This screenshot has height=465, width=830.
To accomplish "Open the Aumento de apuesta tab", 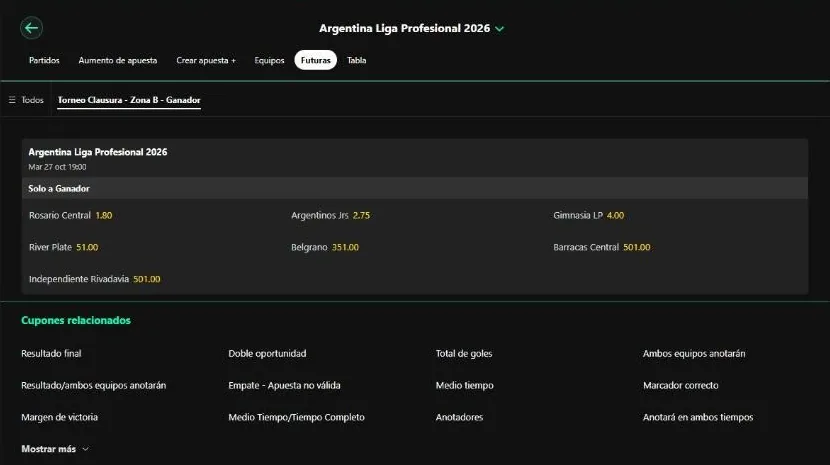I will point(118,60).
